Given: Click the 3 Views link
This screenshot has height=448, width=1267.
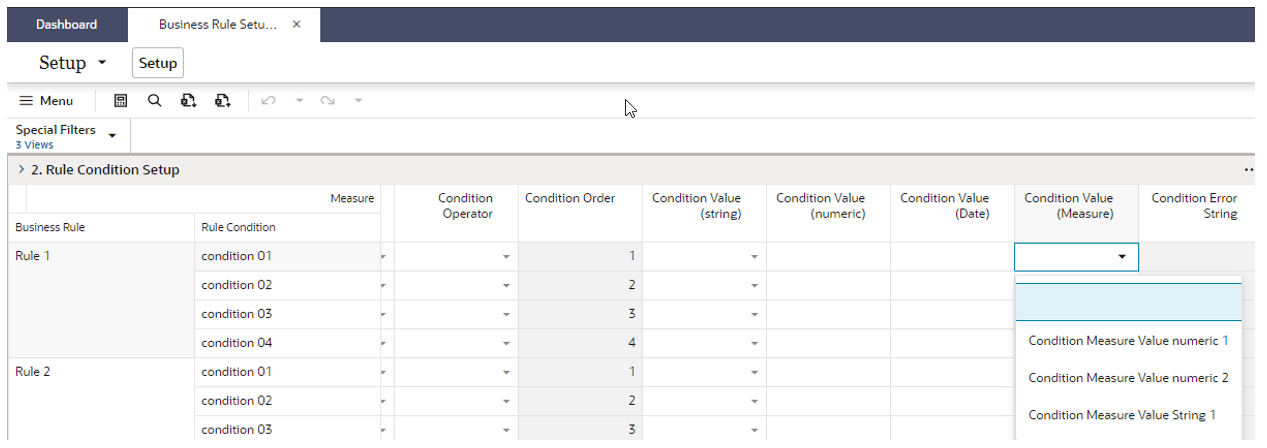Looking at the screenshot, I should click(x=35, y=145).
